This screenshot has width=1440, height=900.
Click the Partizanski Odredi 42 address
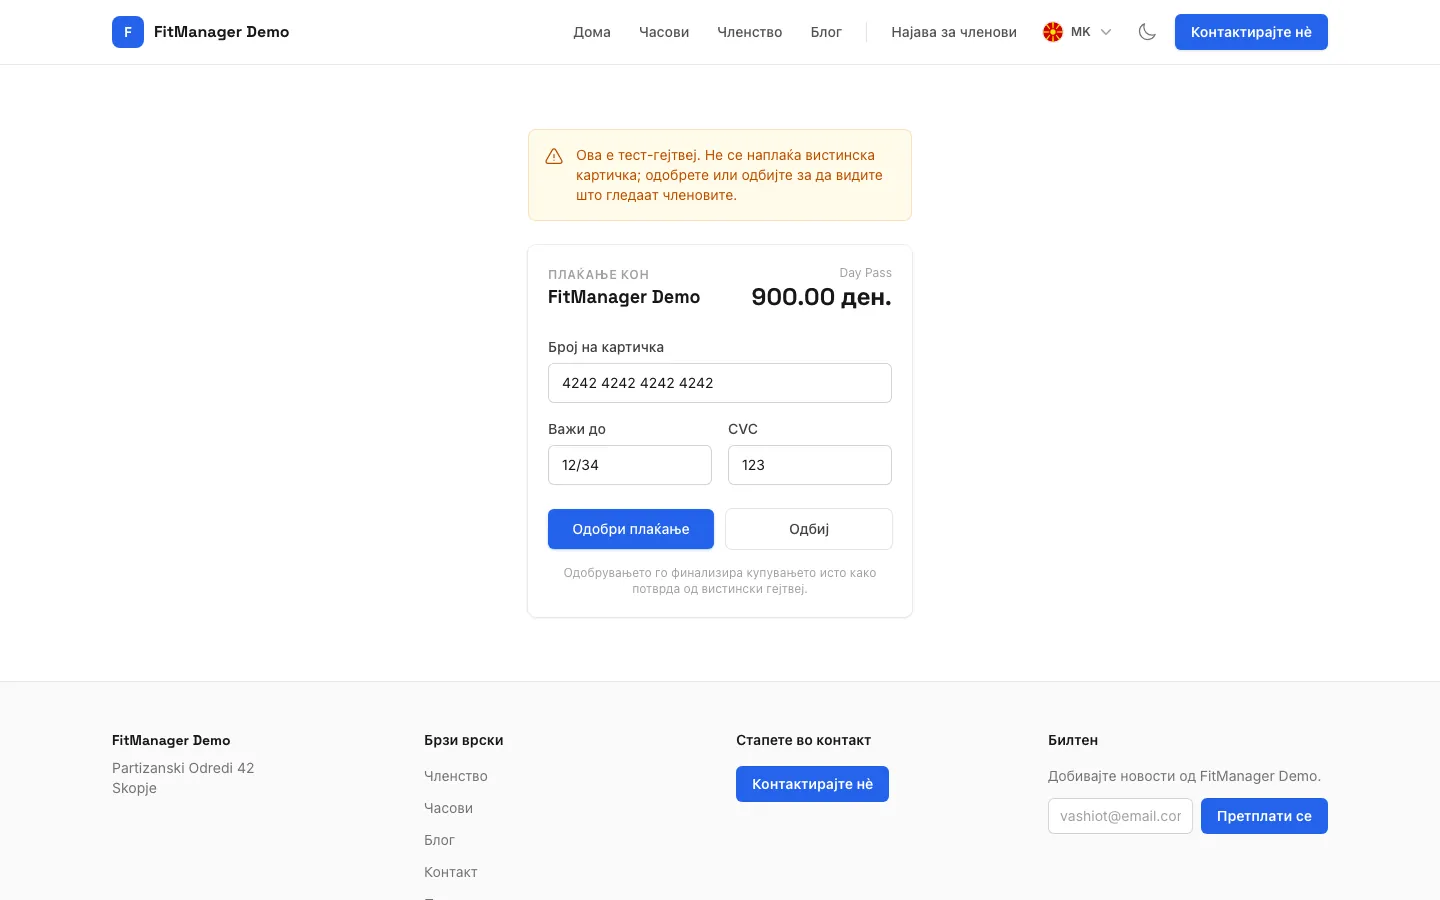click(183, 768)
